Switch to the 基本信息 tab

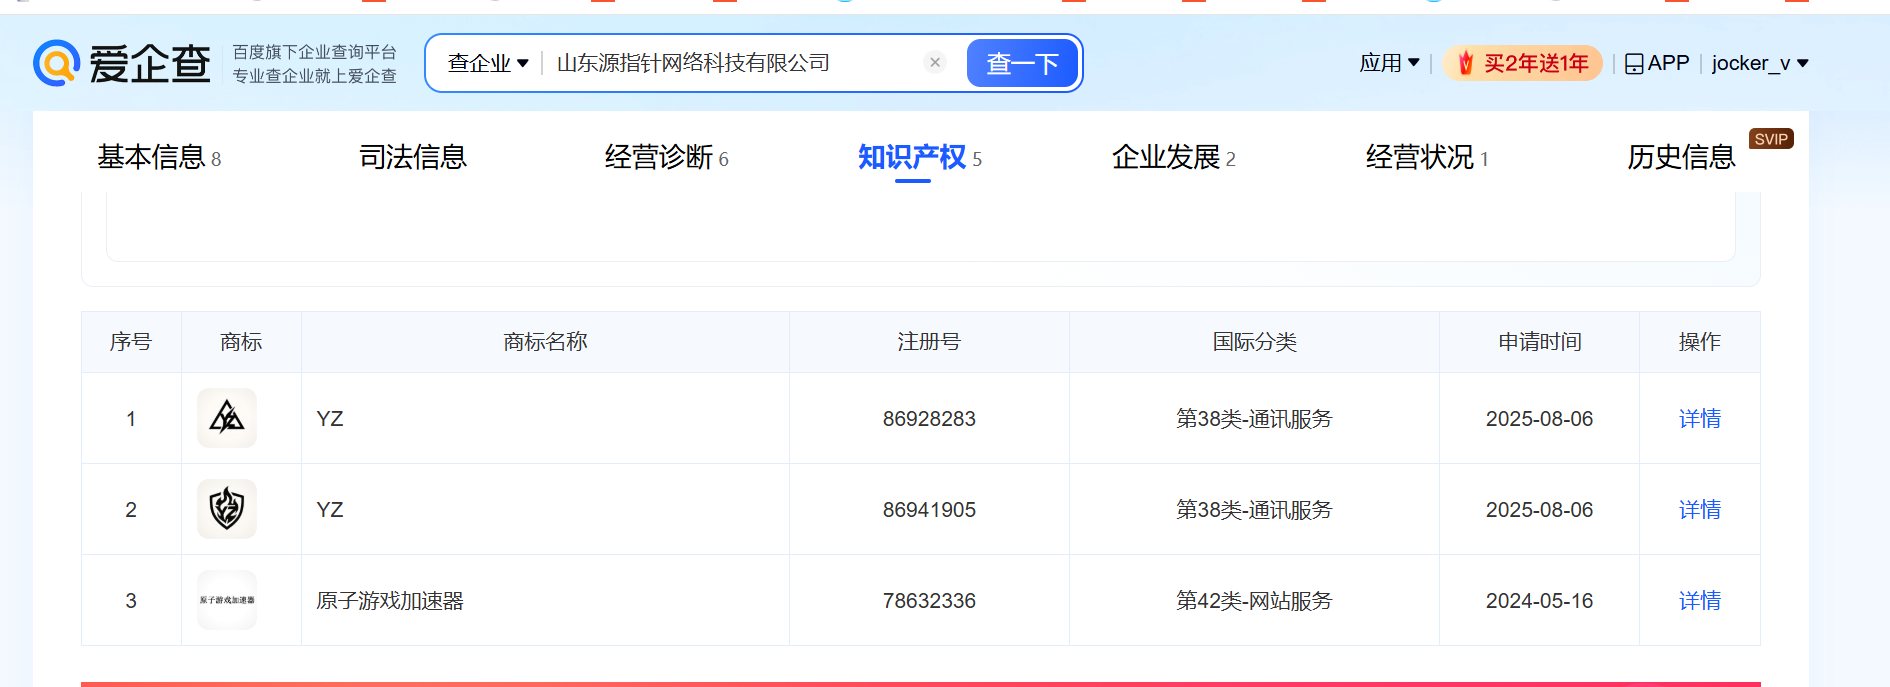pyautogui.click(x=159, y=157)
